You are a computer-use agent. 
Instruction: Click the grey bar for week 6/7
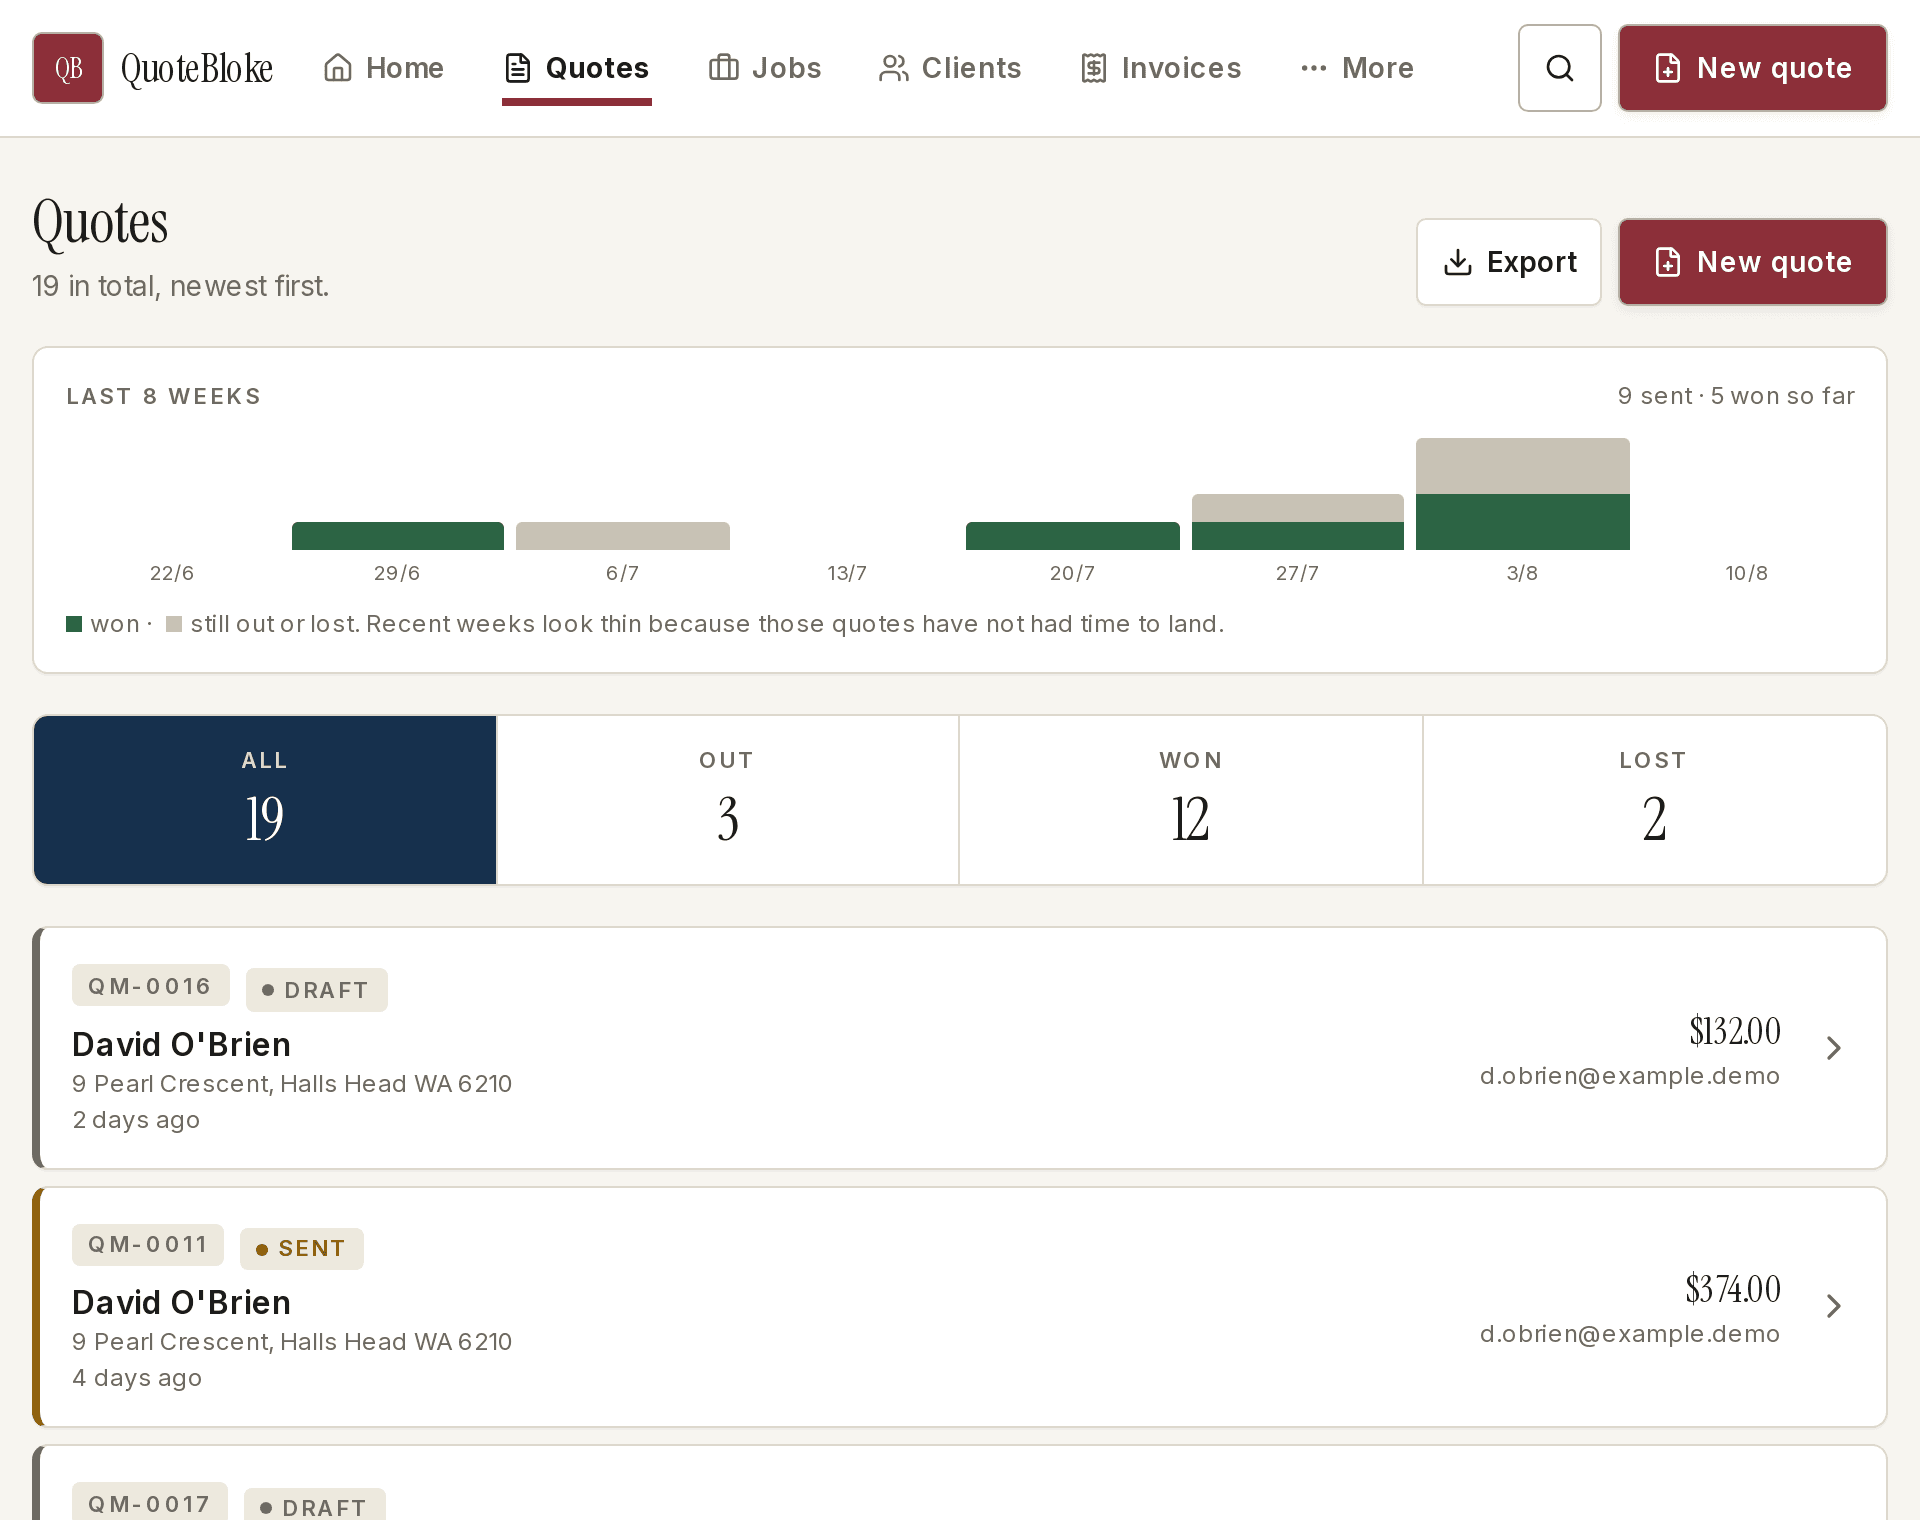click(623, 536)
